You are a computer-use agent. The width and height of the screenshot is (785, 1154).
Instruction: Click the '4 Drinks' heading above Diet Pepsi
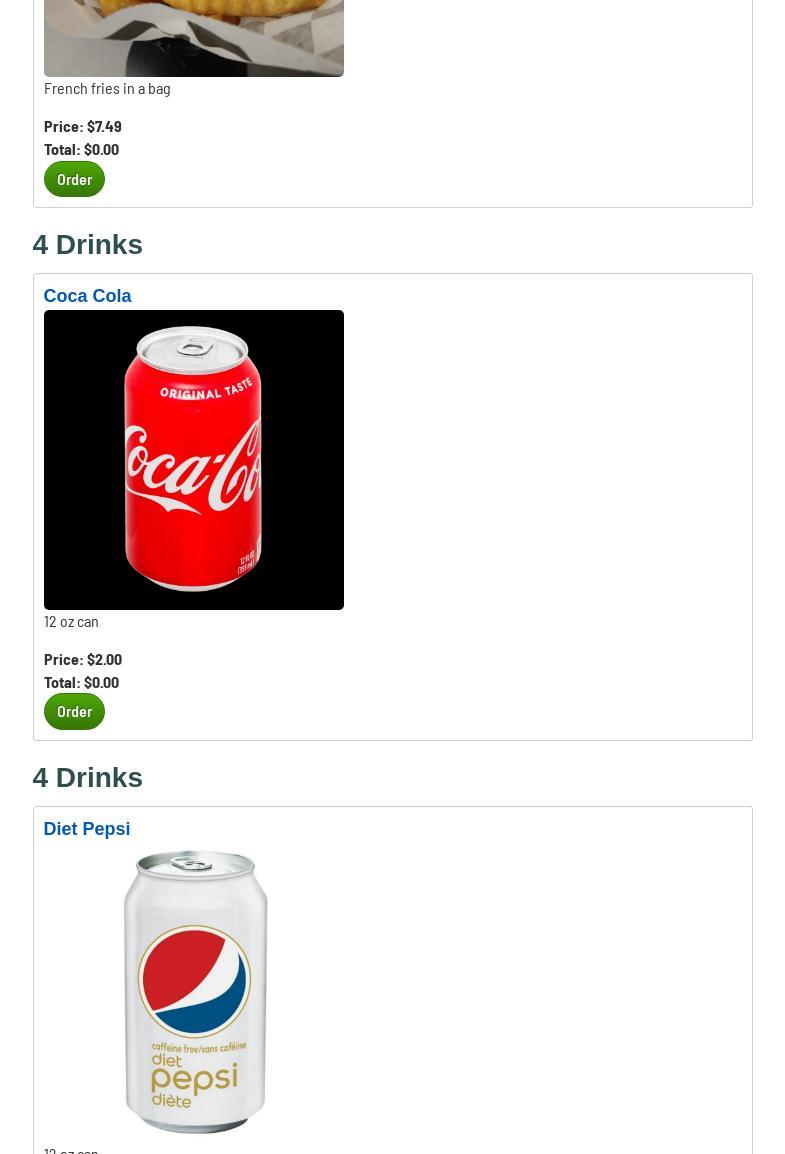(88, 777)
